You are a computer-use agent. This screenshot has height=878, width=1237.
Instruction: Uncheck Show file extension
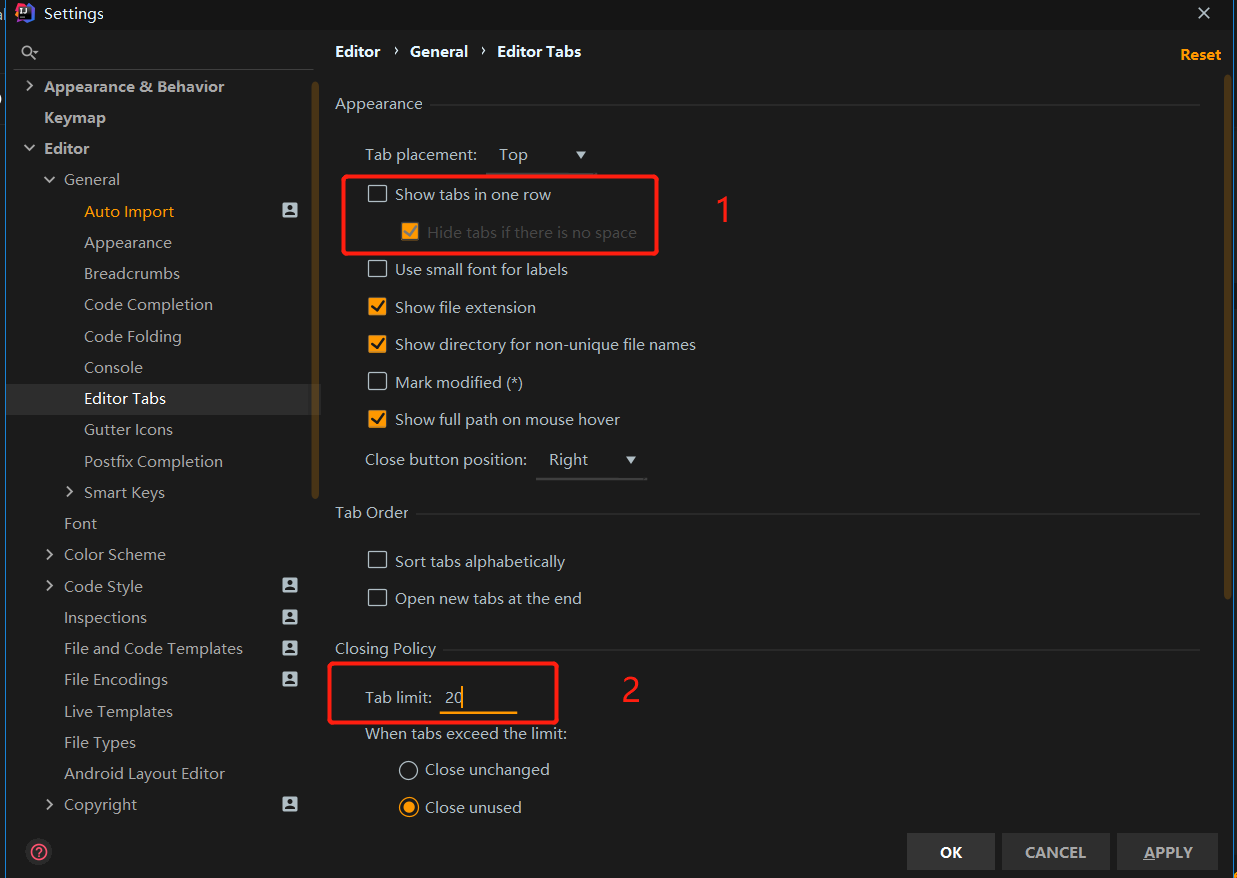377,307
